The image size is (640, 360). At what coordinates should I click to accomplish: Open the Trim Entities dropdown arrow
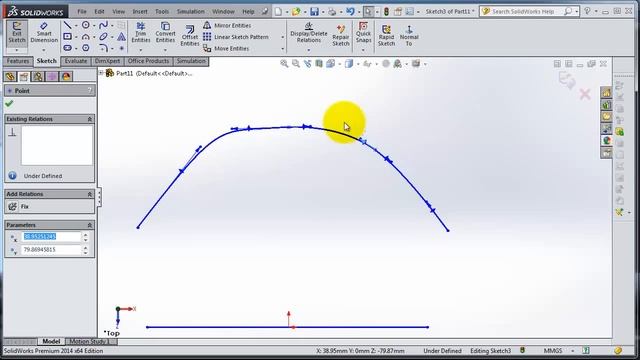(141, 50)
